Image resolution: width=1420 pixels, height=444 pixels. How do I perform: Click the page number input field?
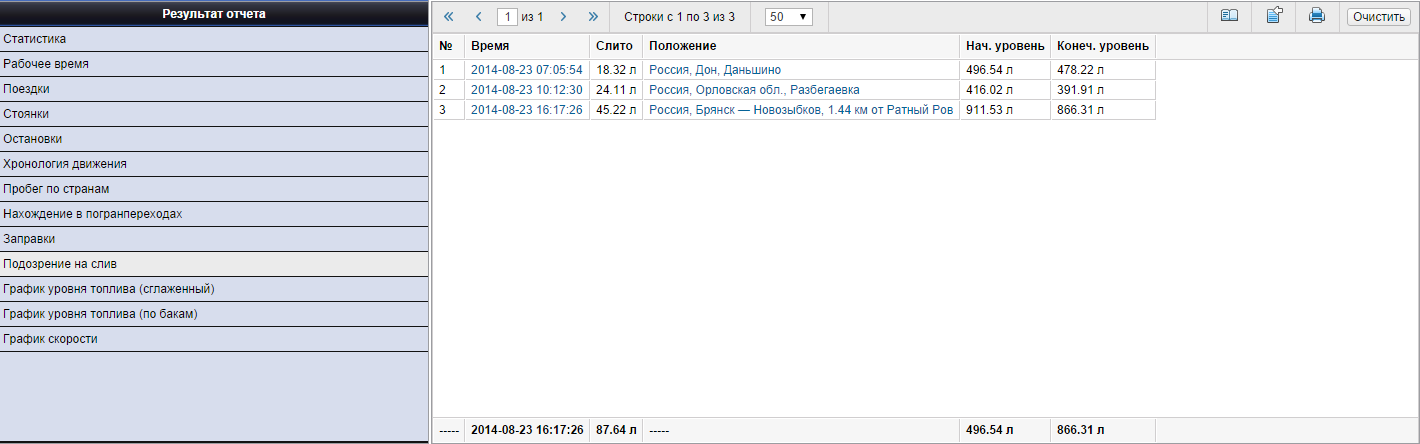pyautogui.click(x=507, y=17)
